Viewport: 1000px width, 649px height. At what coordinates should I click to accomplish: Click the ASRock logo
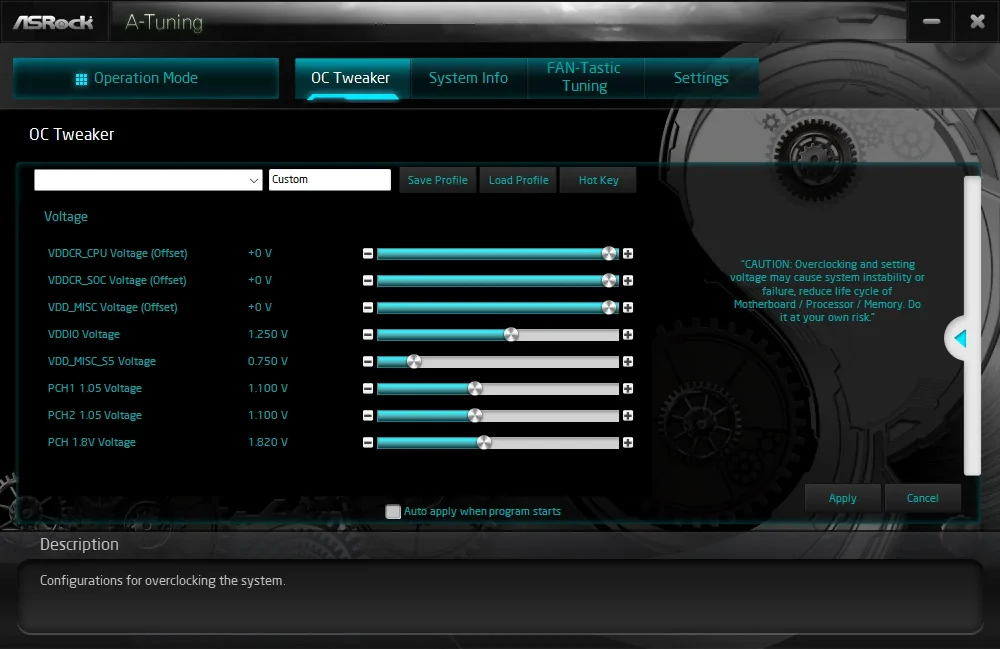[x=54, y=22]
